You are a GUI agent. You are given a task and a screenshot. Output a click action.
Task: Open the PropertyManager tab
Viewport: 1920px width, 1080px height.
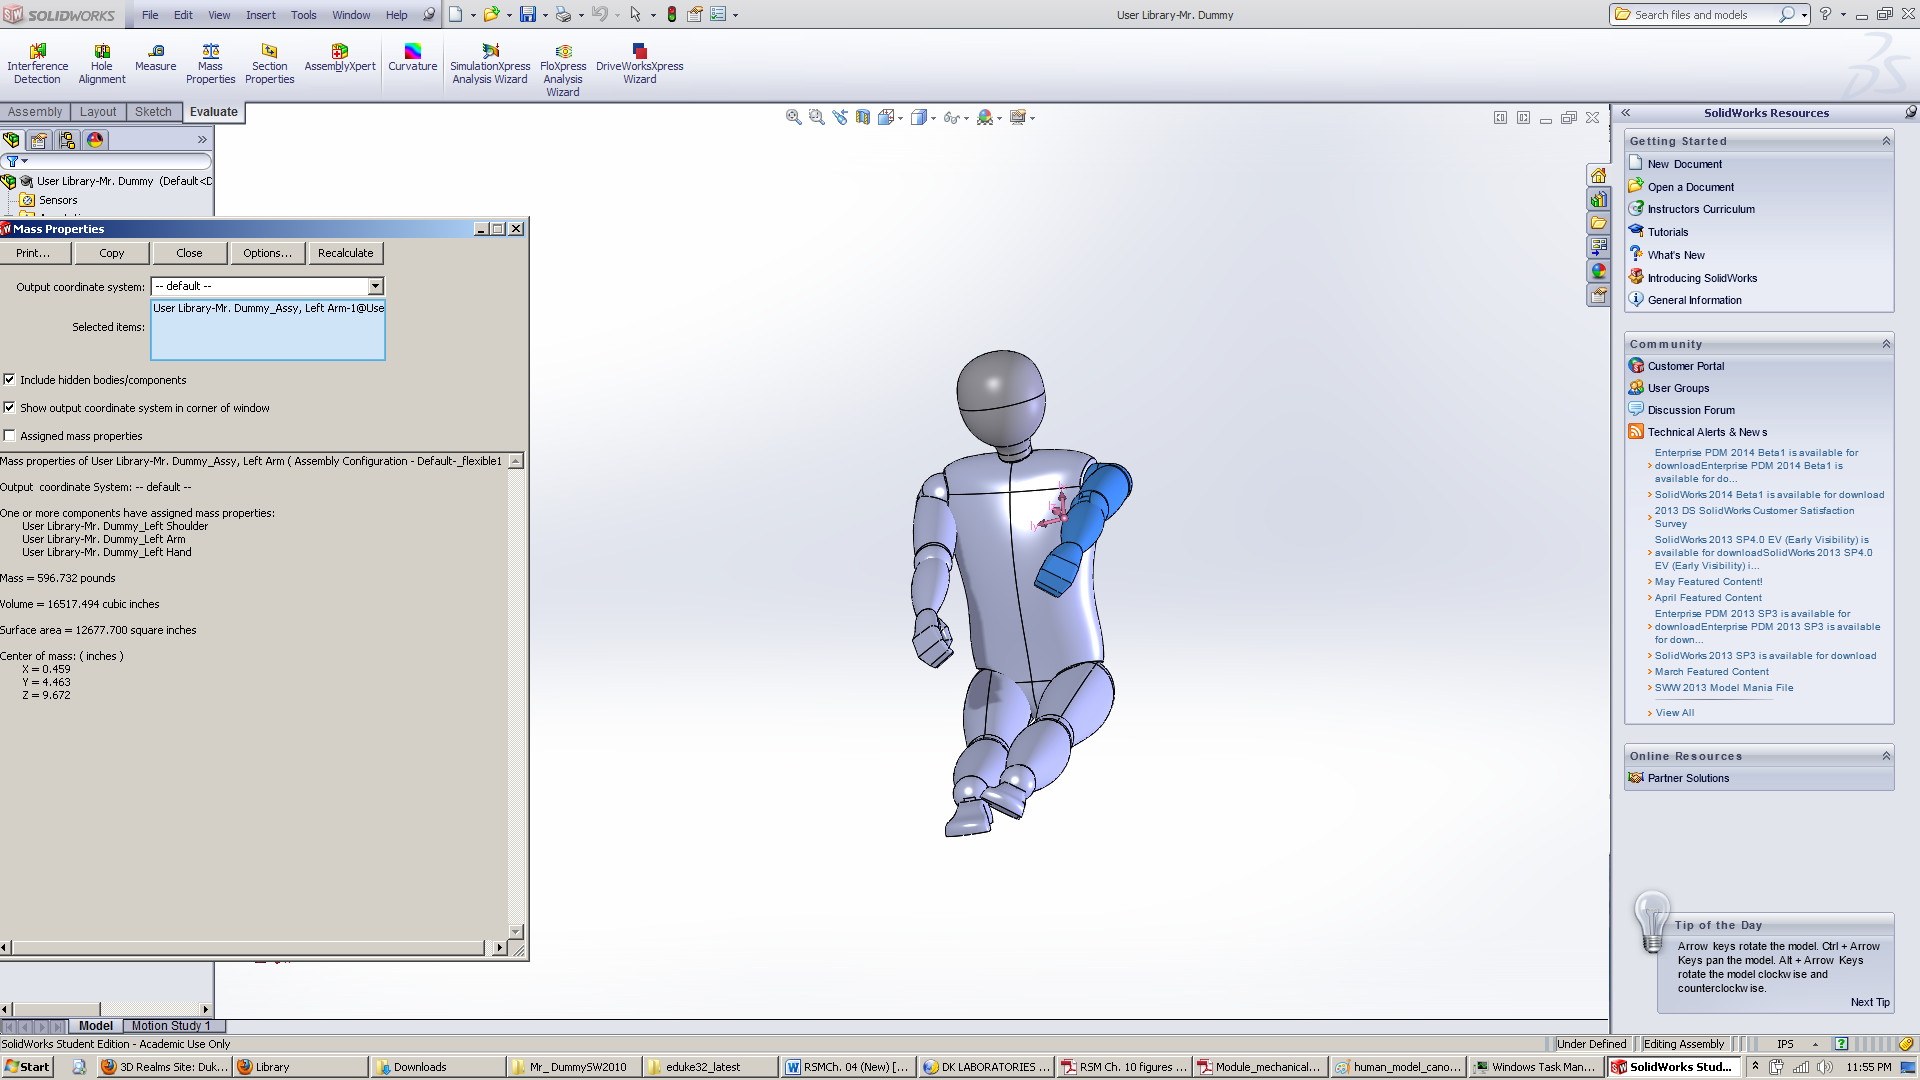click(39, 140)
